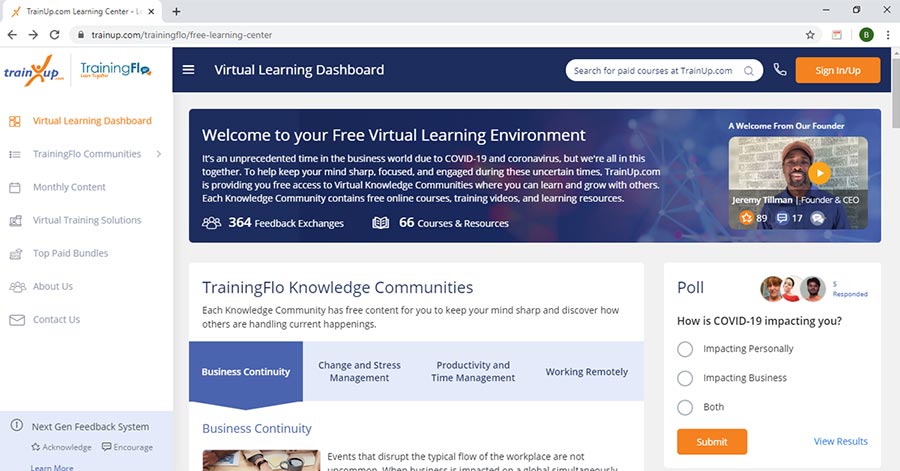Viewport: 900px width, 471px height.
Task: Click the About Us people icon
Action: 17,287
